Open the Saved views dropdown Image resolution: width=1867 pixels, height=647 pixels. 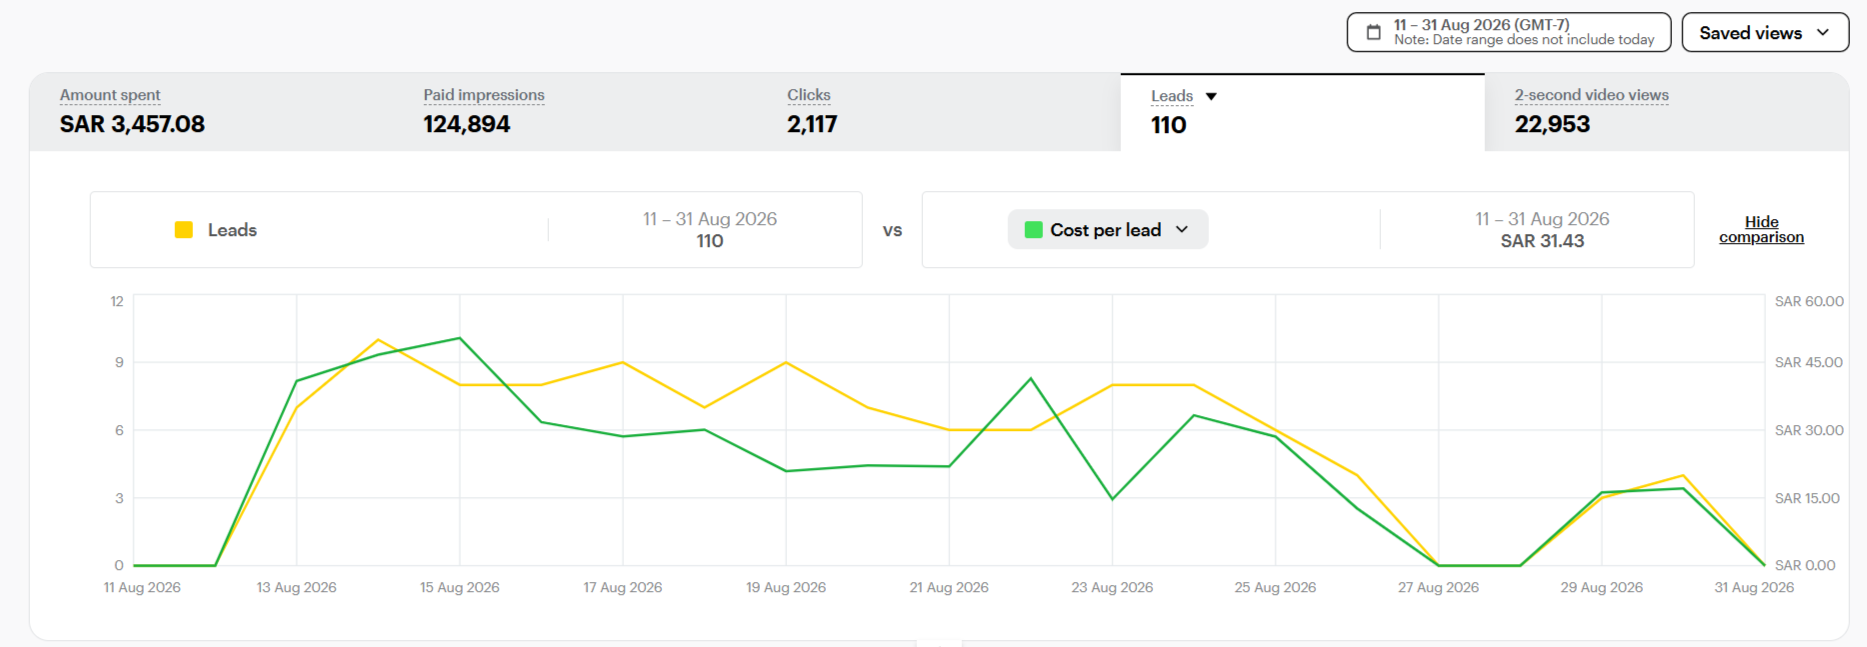1765,32
